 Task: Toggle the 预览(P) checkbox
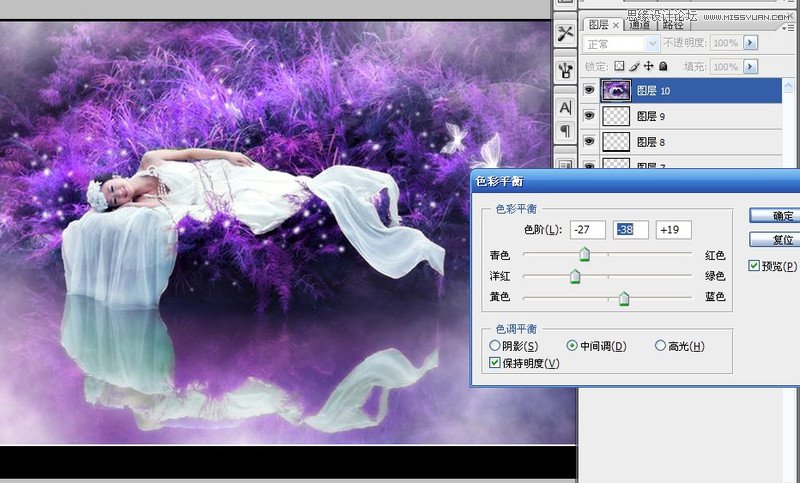(x=754, y=265)
